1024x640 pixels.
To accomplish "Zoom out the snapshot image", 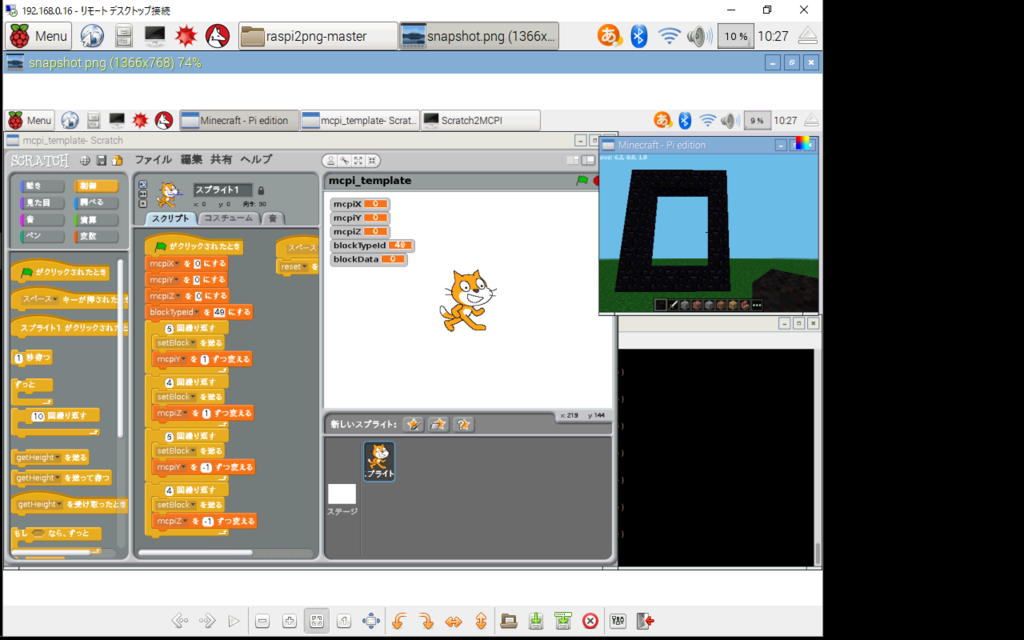I will (263, 621).
